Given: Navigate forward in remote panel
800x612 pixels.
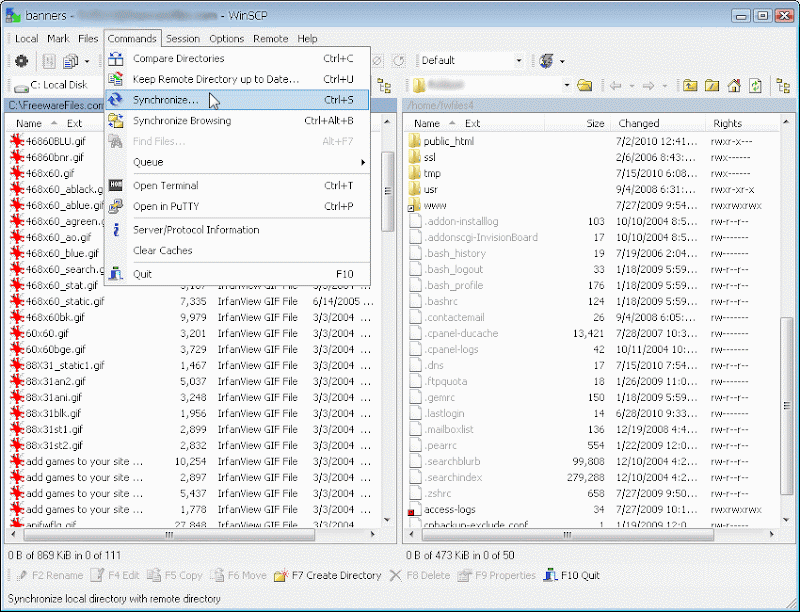Looking at the screenshot, I should [648, 86].
